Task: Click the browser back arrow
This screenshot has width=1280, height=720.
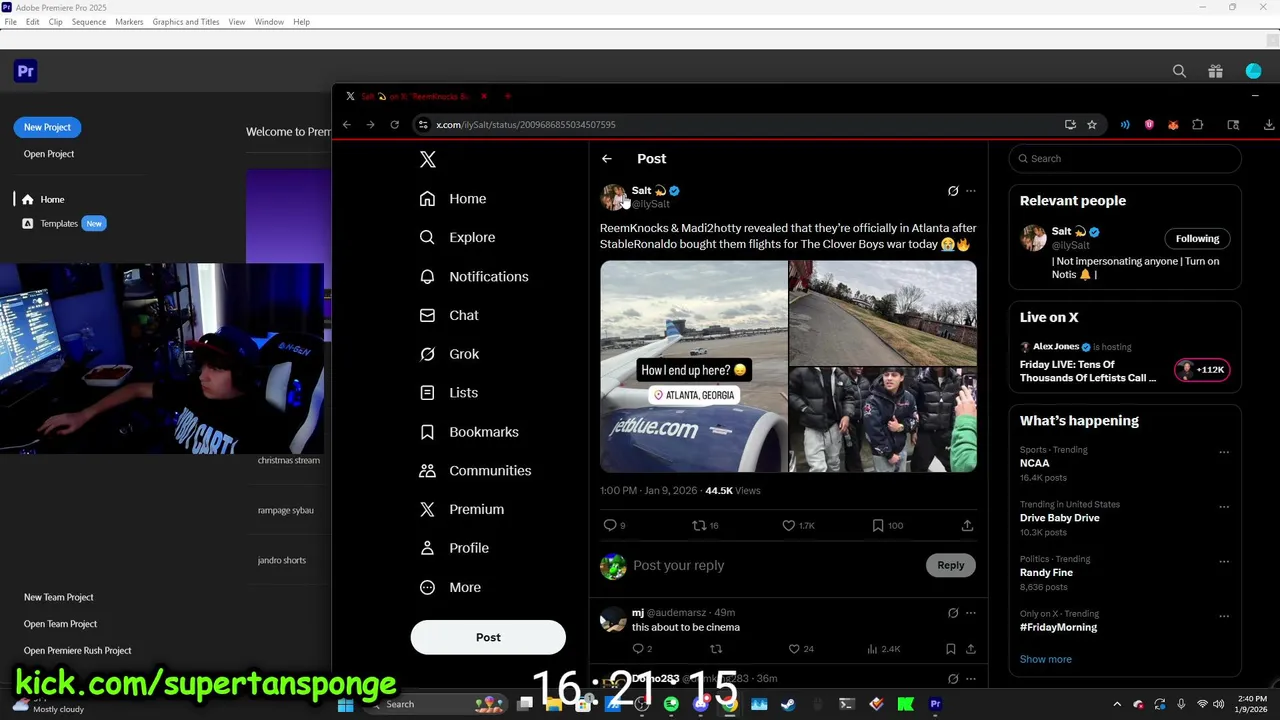Action: pyautogui.click(x=346, y=125)
